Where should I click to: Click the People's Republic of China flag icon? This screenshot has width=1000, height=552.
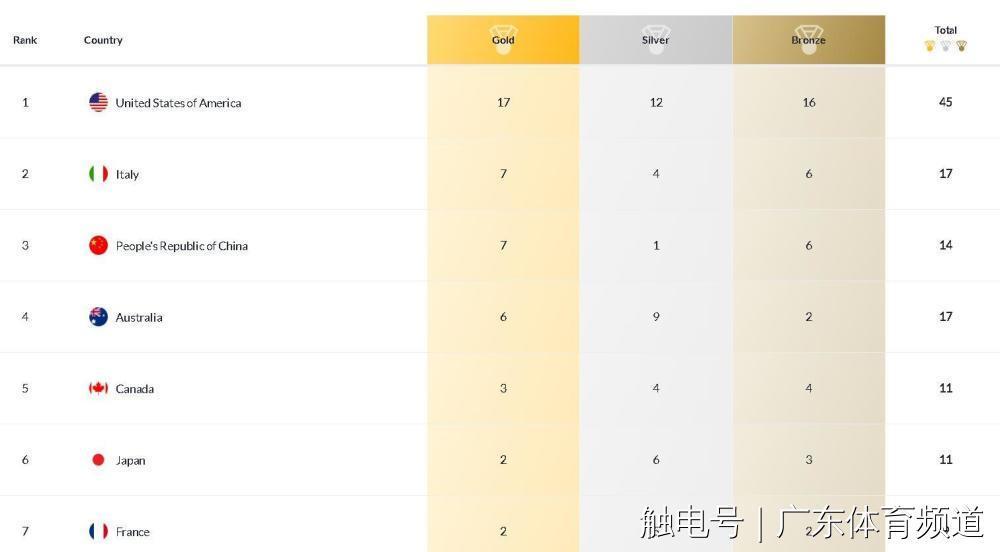coord(98,245)
